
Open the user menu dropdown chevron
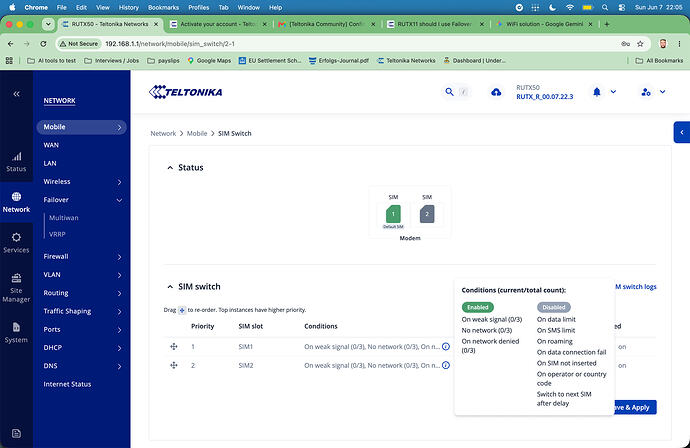662,92
